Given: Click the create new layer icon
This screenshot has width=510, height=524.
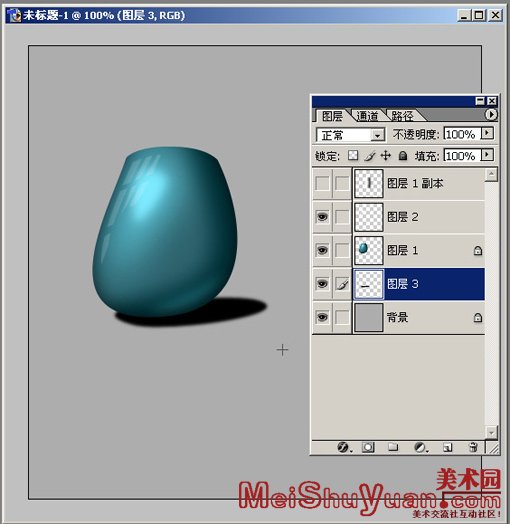Looking at the screenshot, I should click(448, 447).
